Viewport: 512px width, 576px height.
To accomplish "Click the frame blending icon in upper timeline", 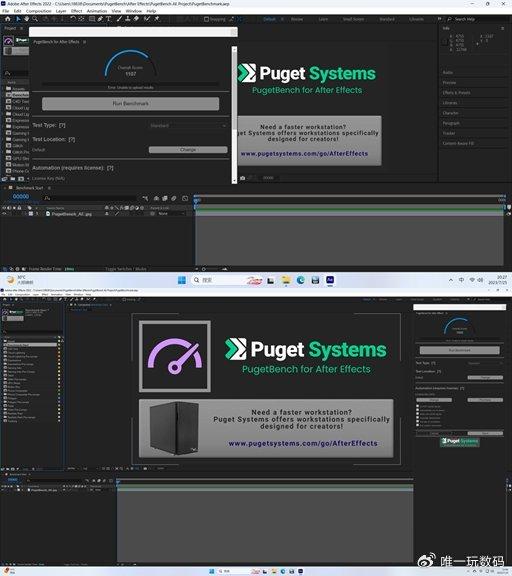I will 165,198.
